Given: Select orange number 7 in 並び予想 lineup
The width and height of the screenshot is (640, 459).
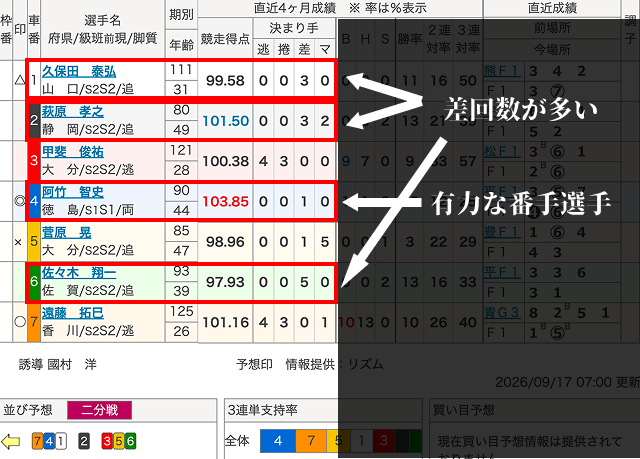Looking at the screenshot, I should click(x=37, y=441).
